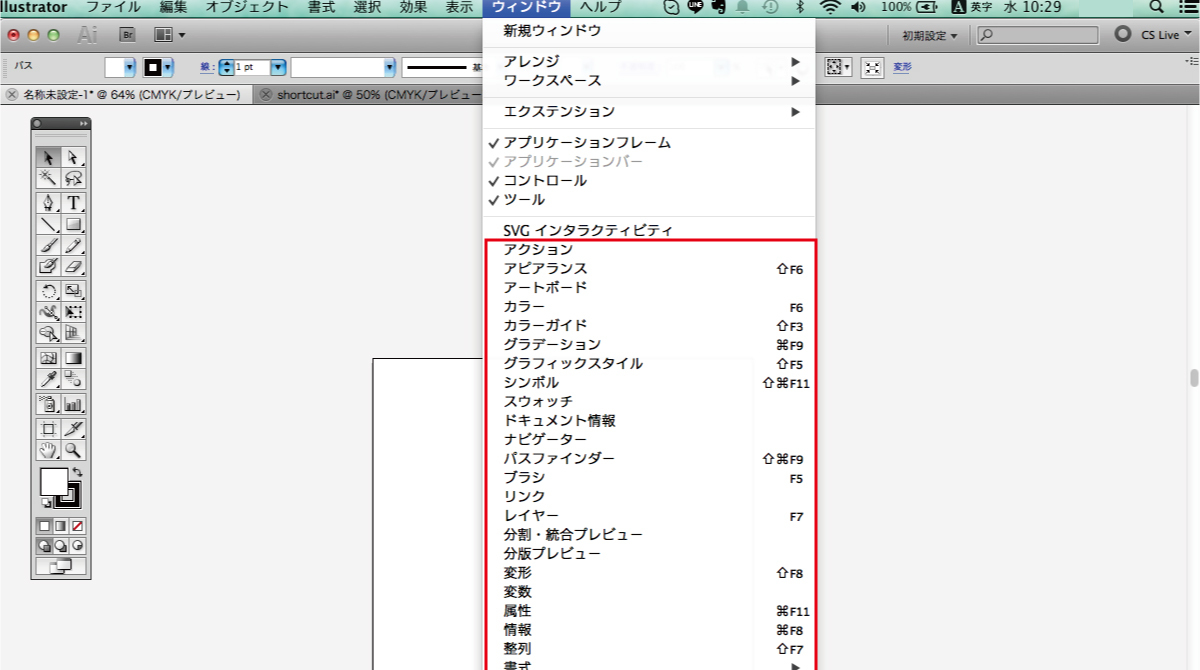Click the 変形 link in control bar
The height and width of the screenshot is (670, 1200).
(x=902, y=68)
